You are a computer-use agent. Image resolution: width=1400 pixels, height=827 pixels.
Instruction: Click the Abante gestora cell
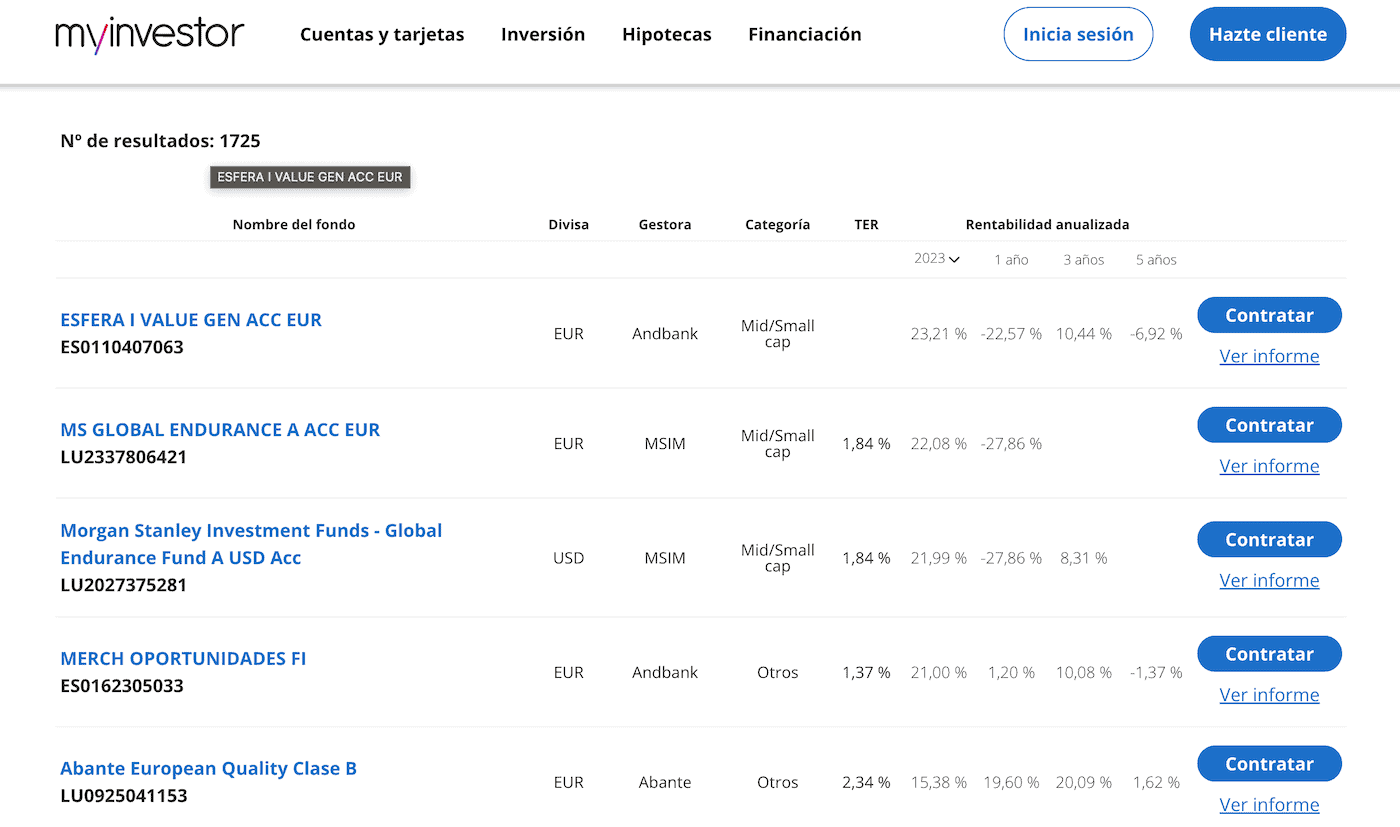tap(665, 783)
